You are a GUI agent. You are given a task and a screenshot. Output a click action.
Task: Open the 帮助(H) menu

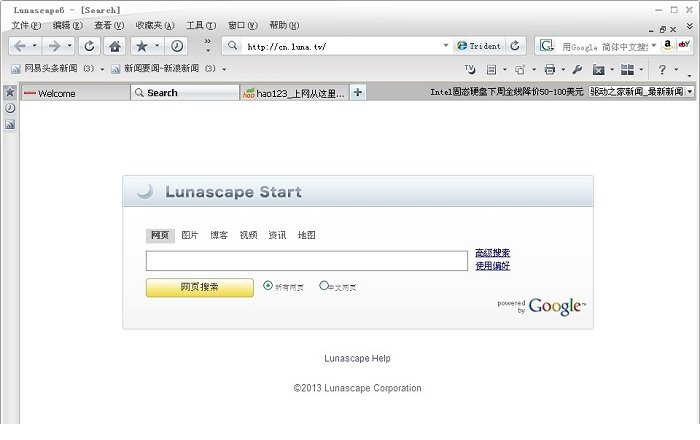(284, 25)
